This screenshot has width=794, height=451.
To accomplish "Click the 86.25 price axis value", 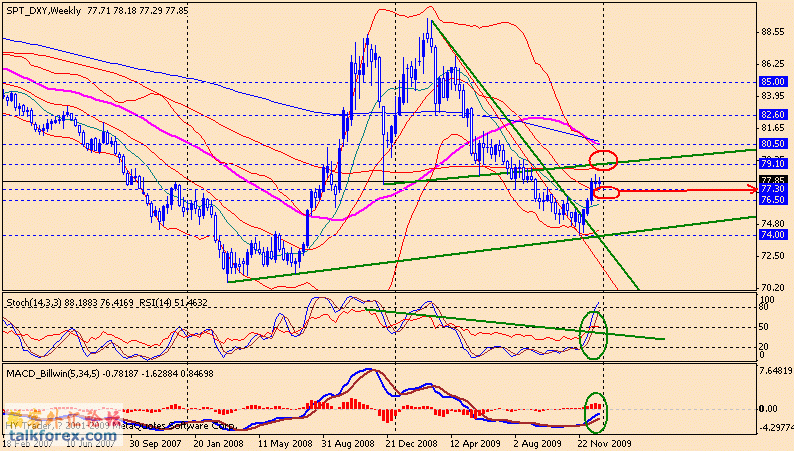I will click(x=773, y=64).
